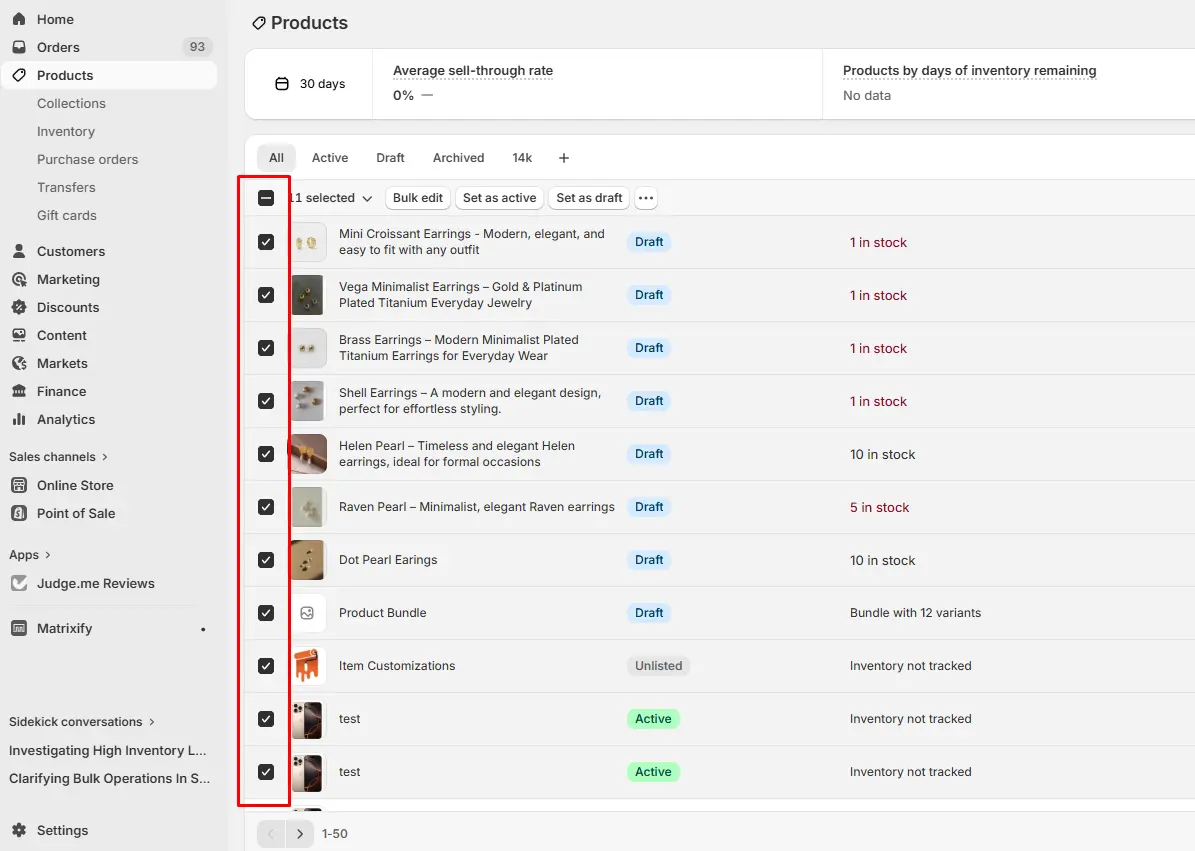Click Products by days of inventory remaining

coord(969,71)
